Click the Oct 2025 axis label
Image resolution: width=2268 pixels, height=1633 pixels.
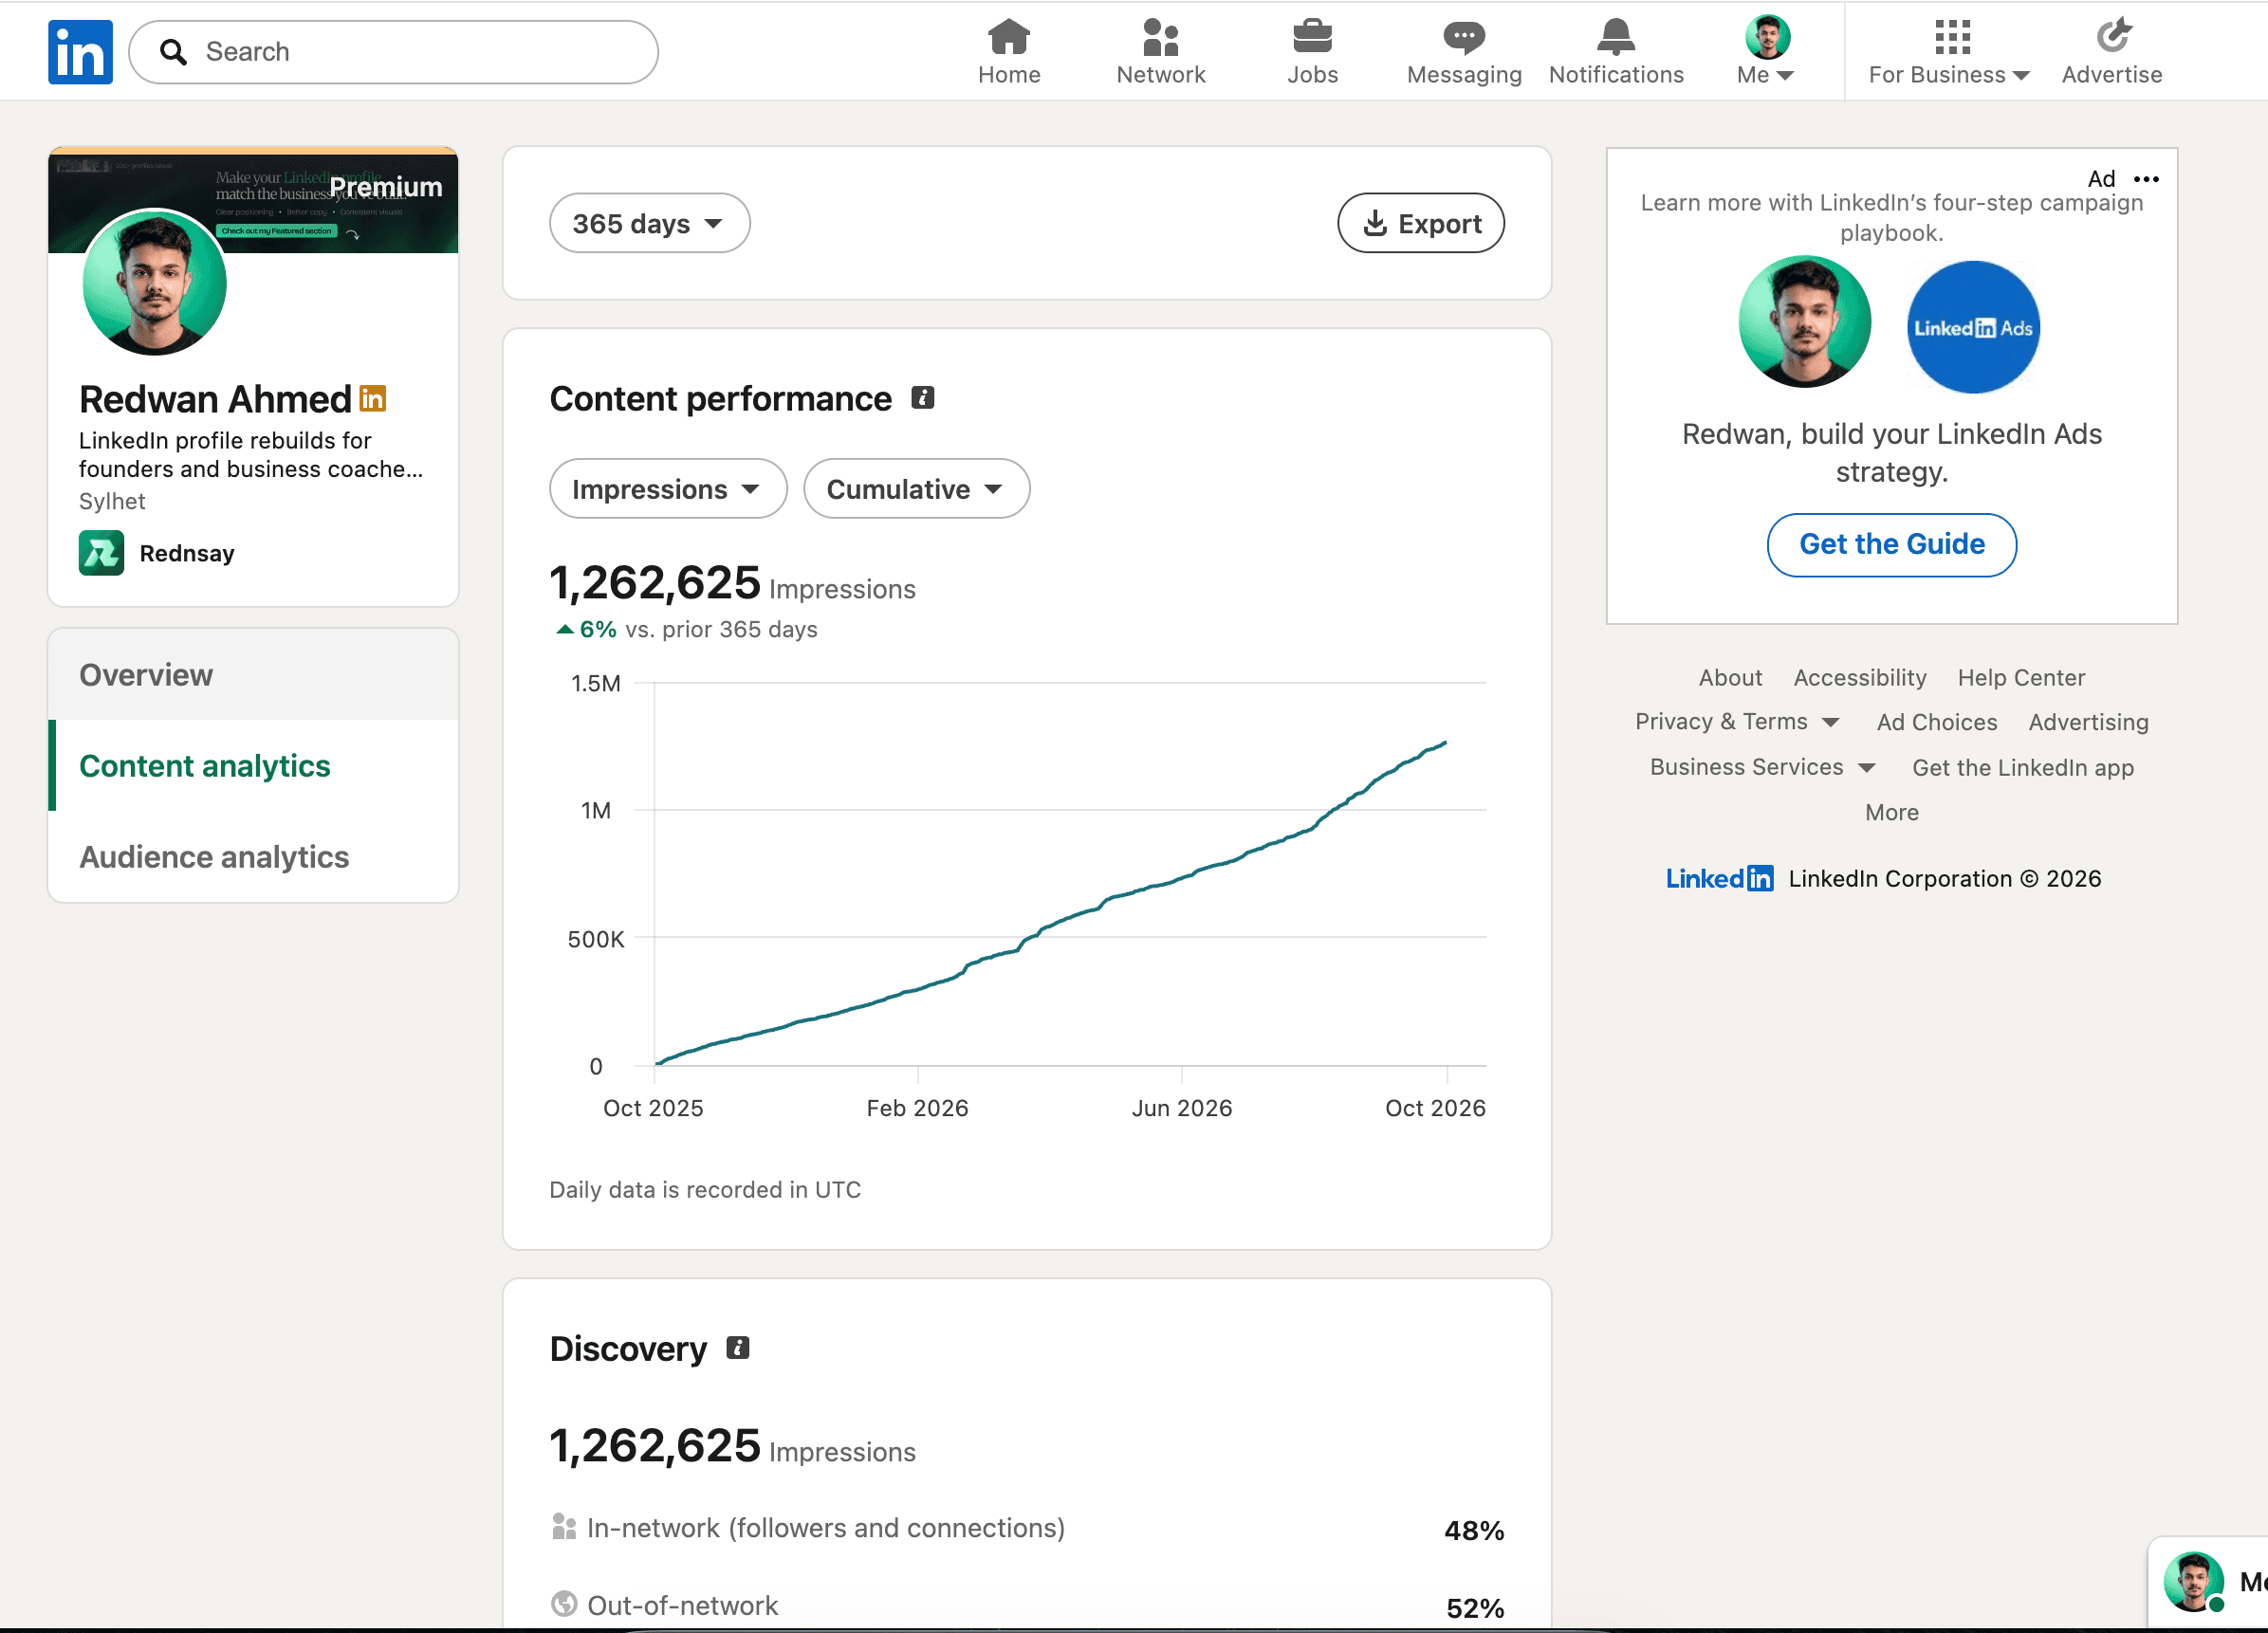tap(653, 1107)
